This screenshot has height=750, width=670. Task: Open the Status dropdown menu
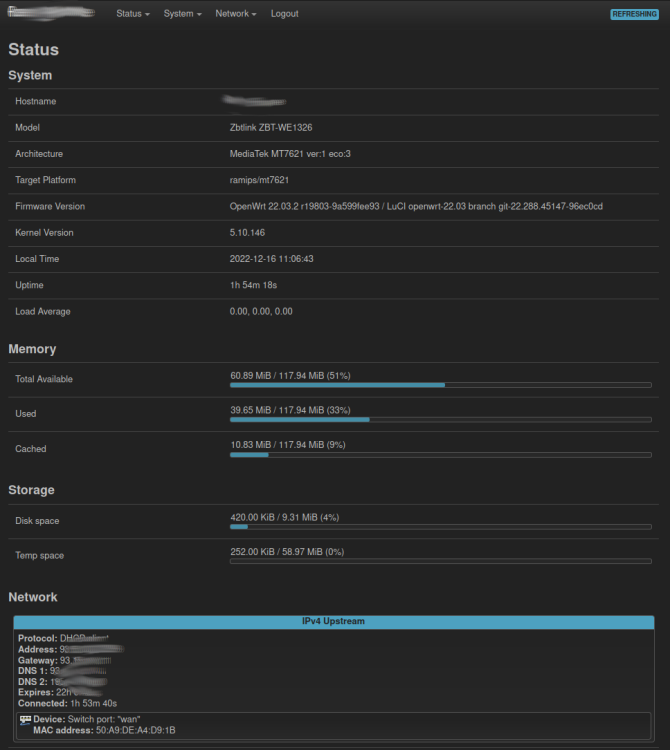point(133,14)
